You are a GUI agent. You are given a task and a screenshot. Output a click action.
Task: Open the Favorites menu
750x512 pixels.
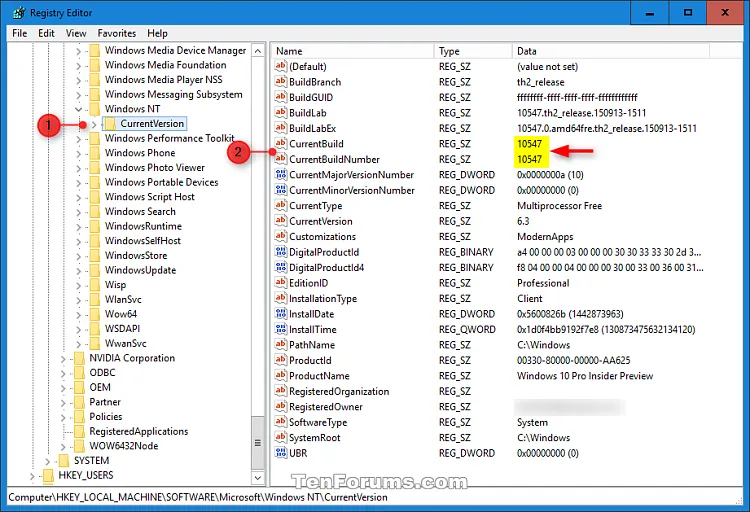pos(116,33)
